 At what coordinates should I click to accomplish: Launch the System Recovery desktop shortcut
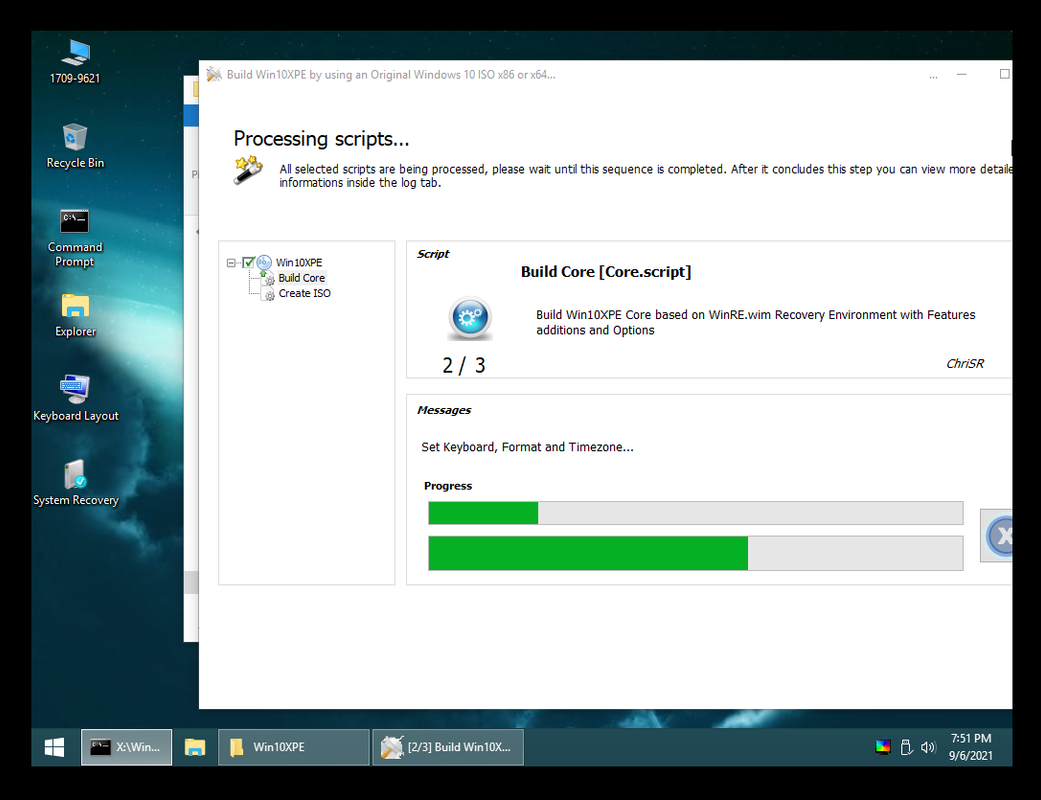(x=75, y=483)
